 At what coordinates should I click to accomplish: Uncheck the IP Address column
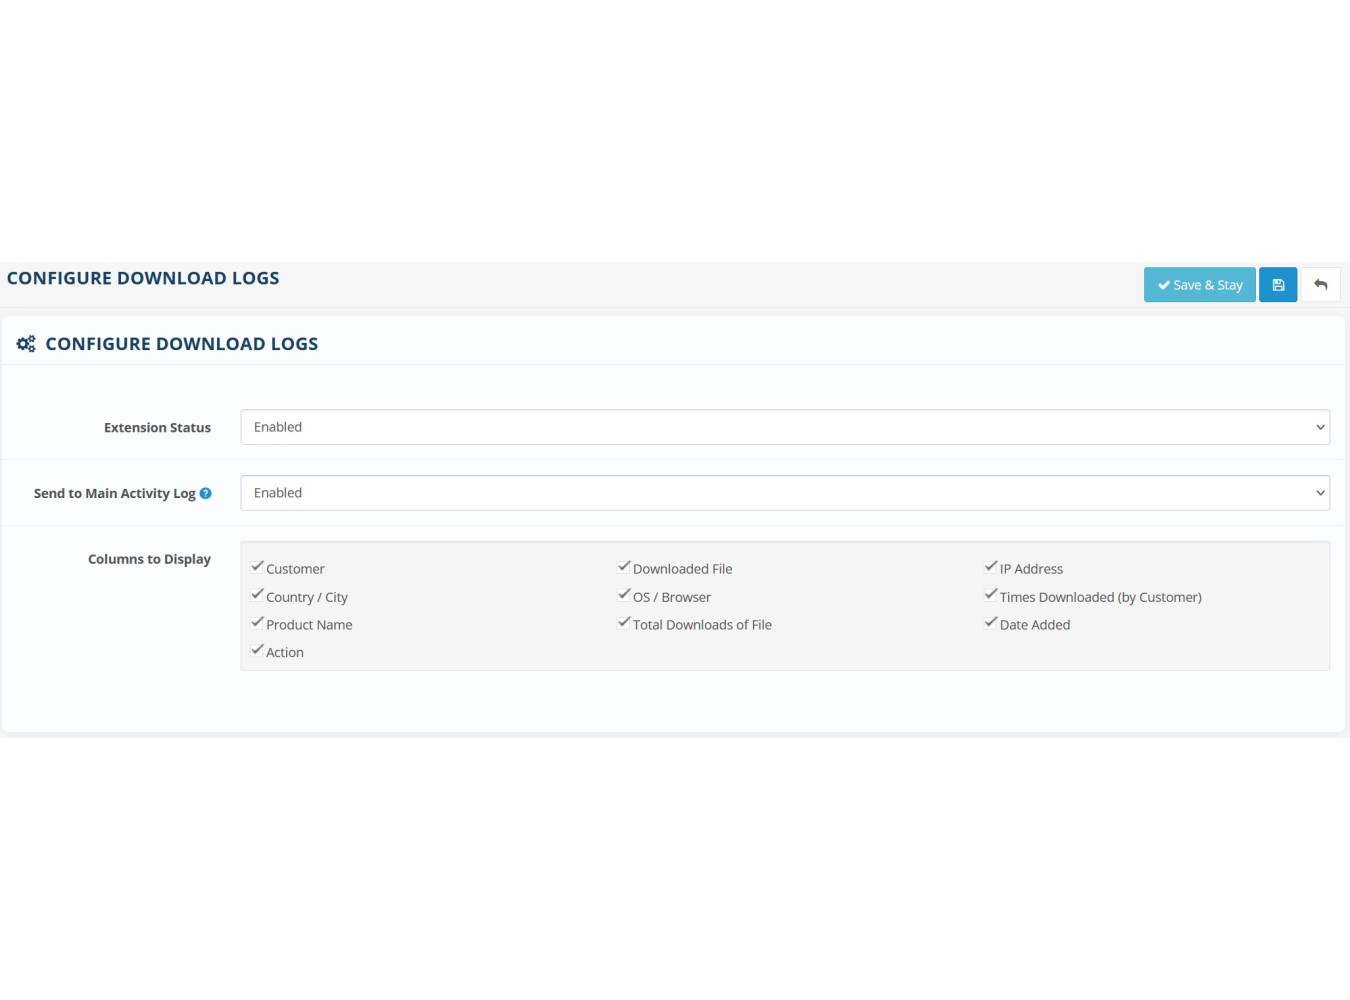coord(991,567)
